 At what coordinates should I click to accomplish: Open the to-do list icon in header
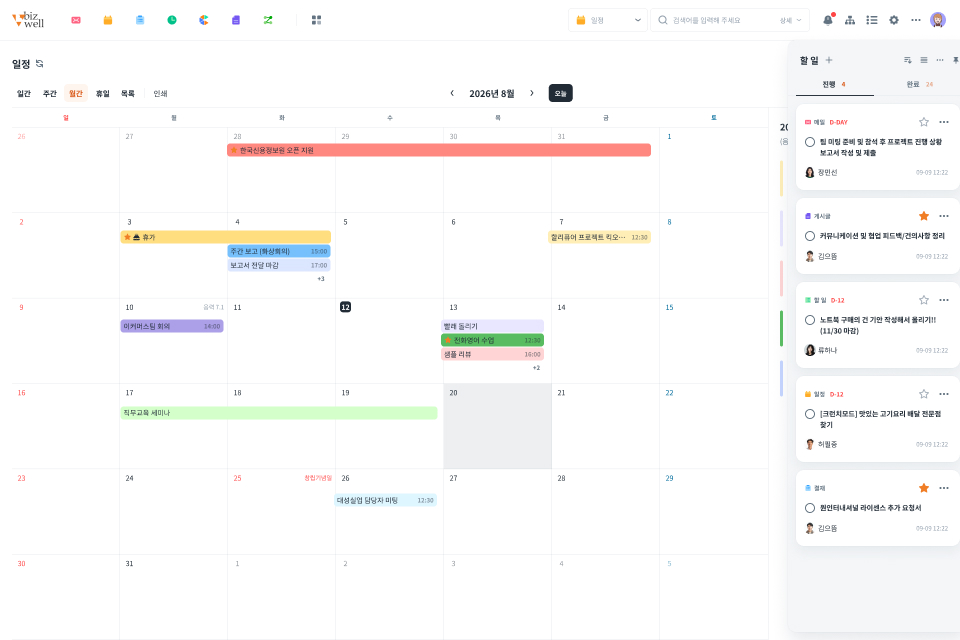click(872, 20)
